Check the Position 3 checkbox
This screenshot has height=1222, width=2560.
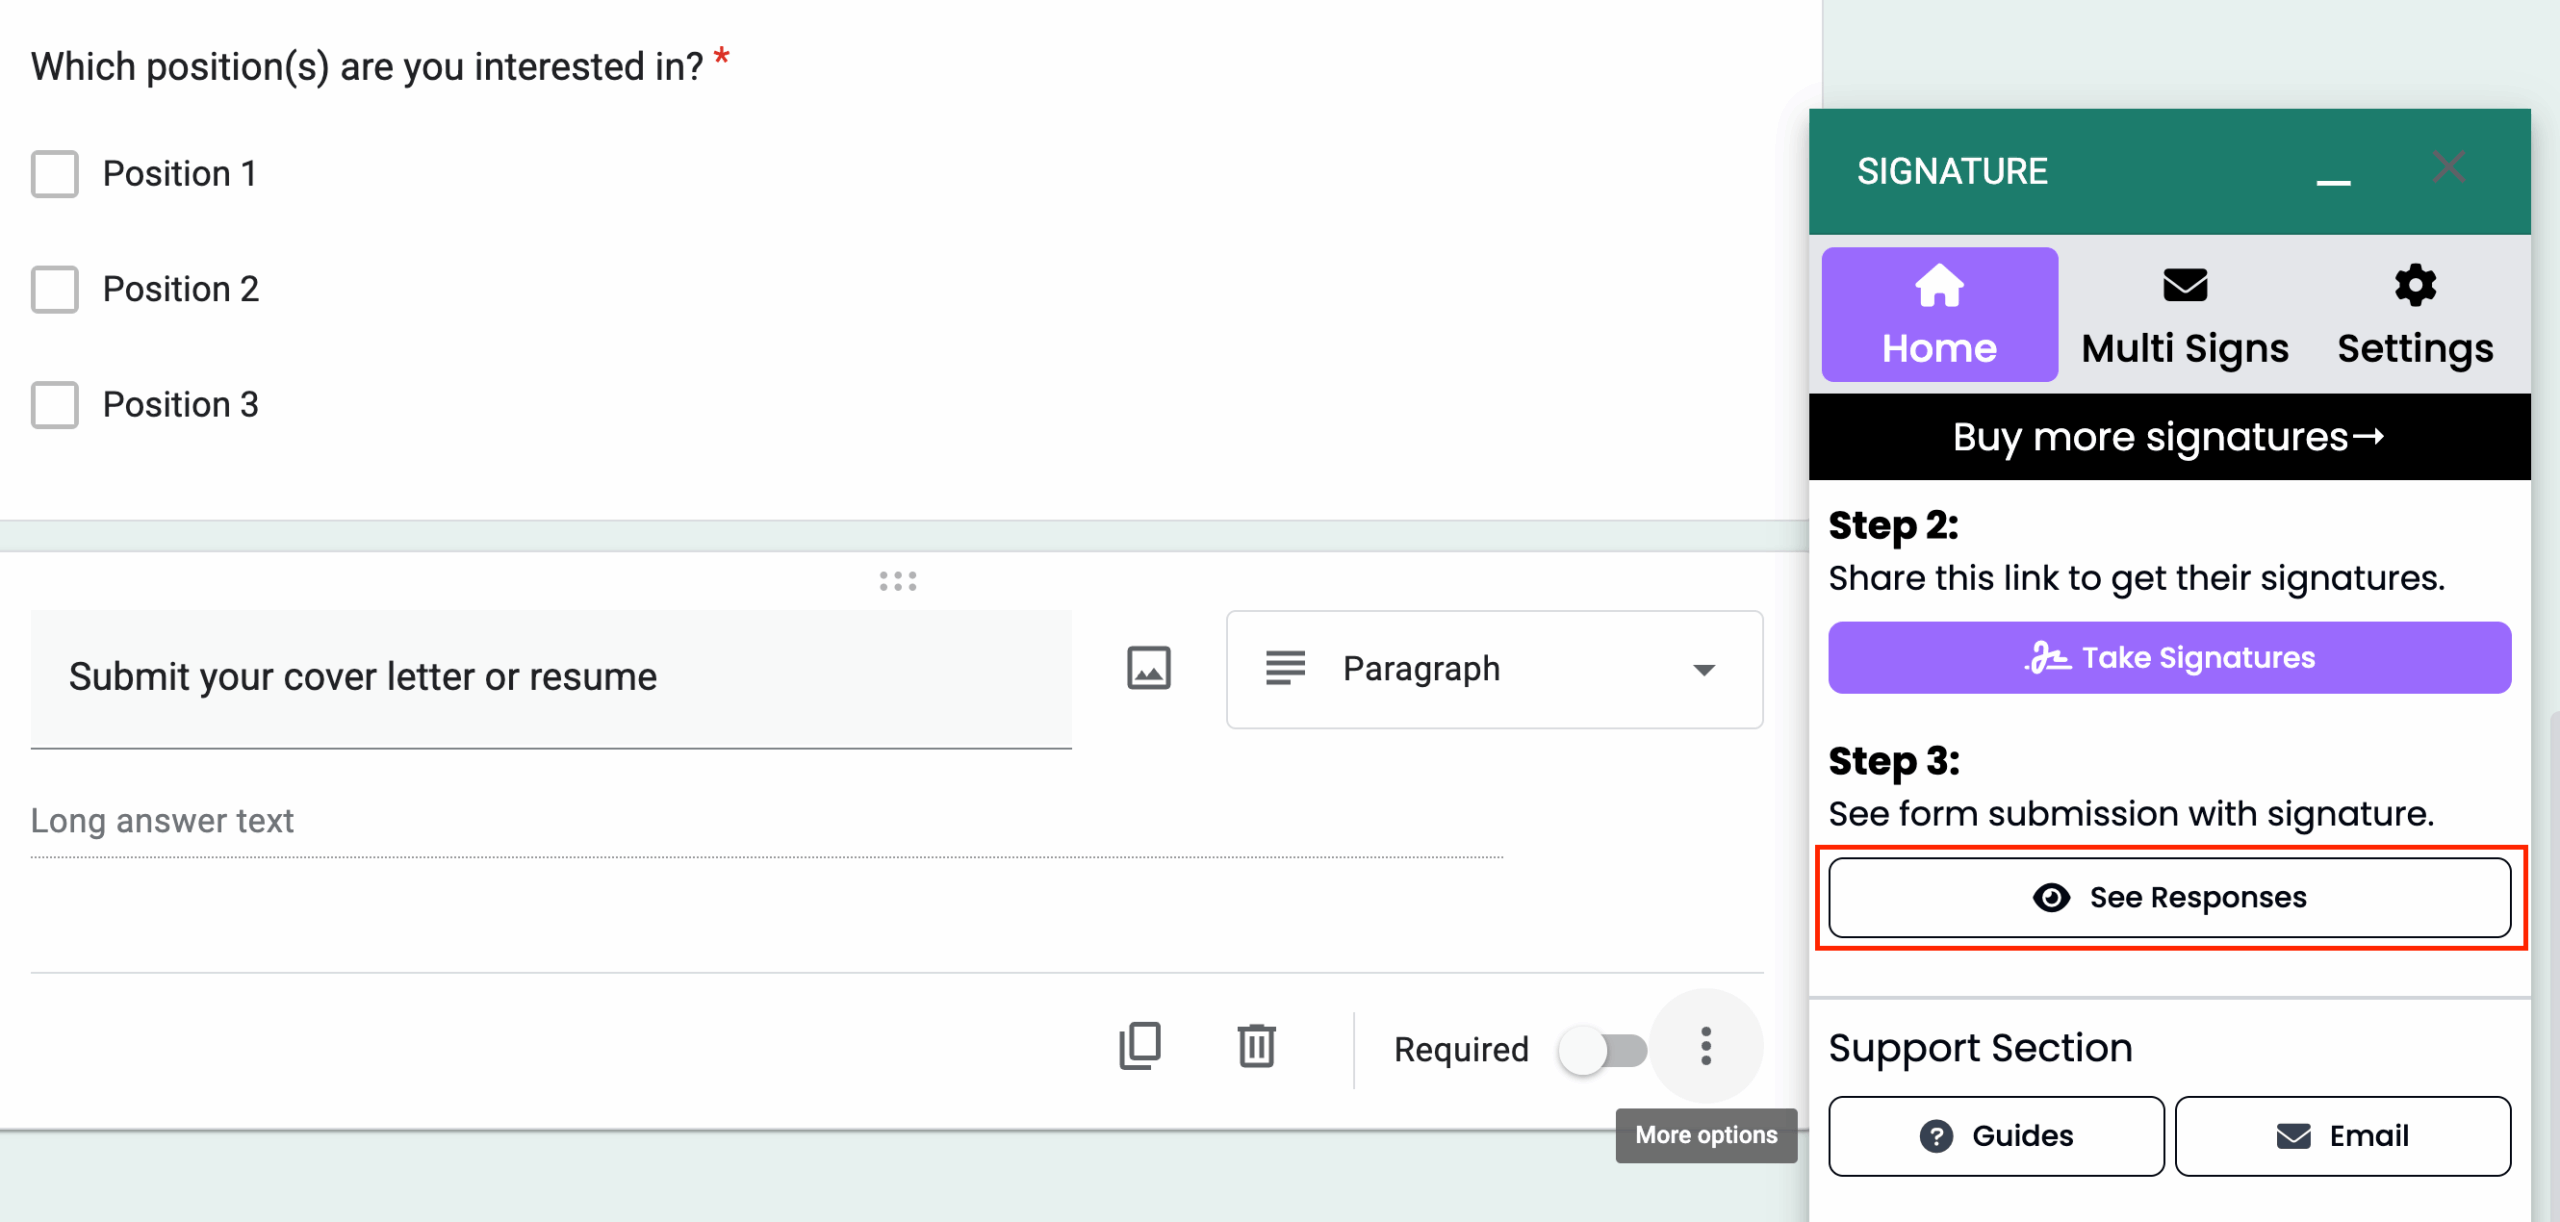[x=55, y=405]
